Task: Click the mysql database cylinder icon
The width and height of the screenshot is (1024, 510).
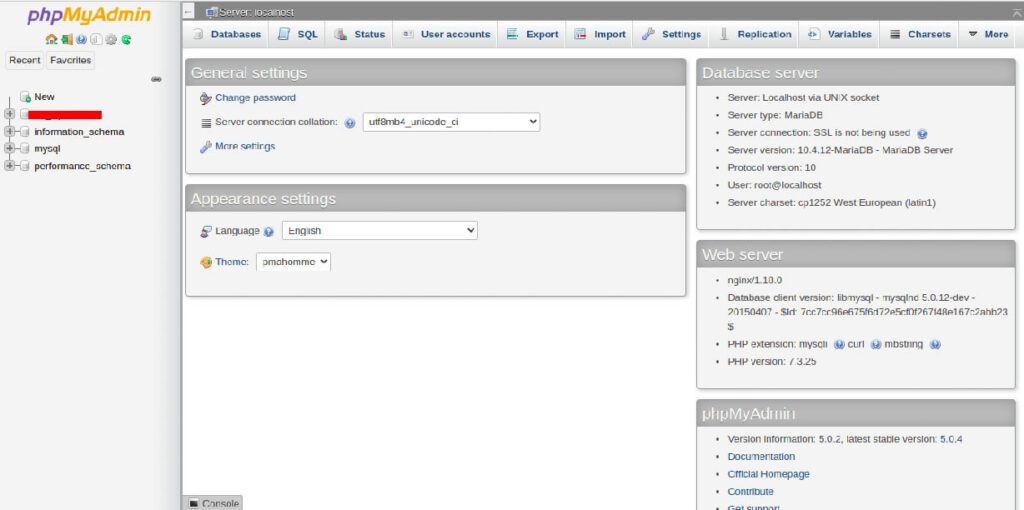Action: [x=25, y=148]
